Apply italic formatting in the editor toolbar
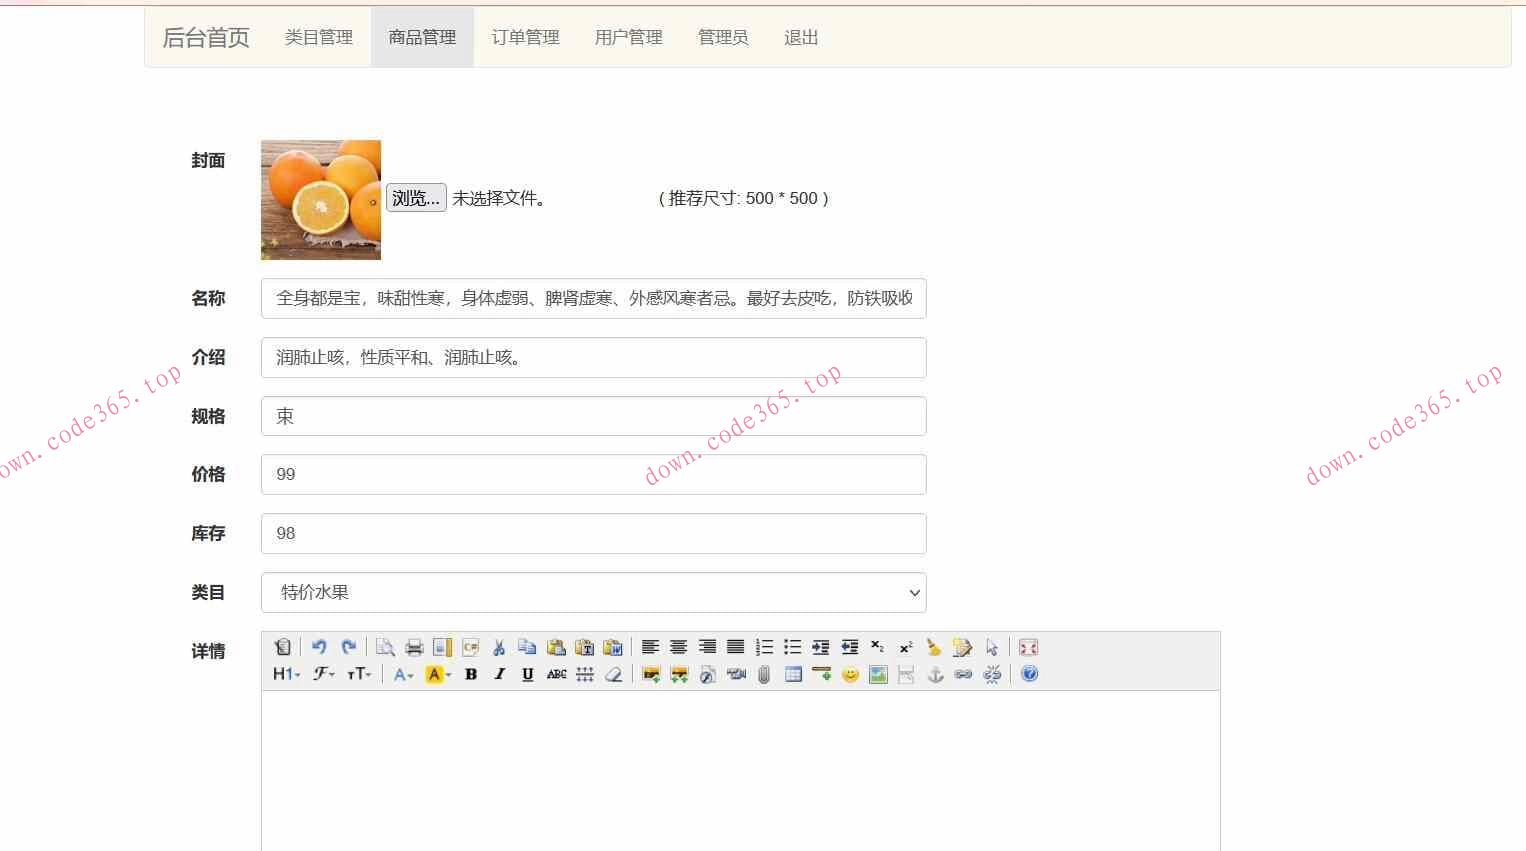1526x851 pixels. [x=499, y=674]
